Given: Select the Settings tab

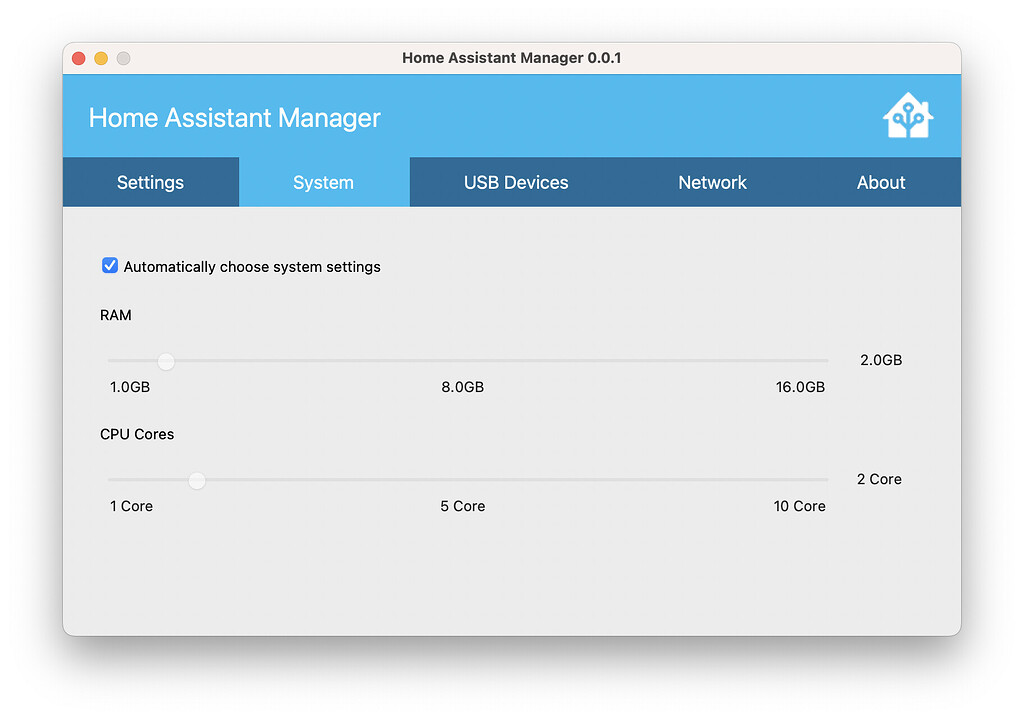Looking at the screenshot, I should pyautogui.click(x=150, y=182).
